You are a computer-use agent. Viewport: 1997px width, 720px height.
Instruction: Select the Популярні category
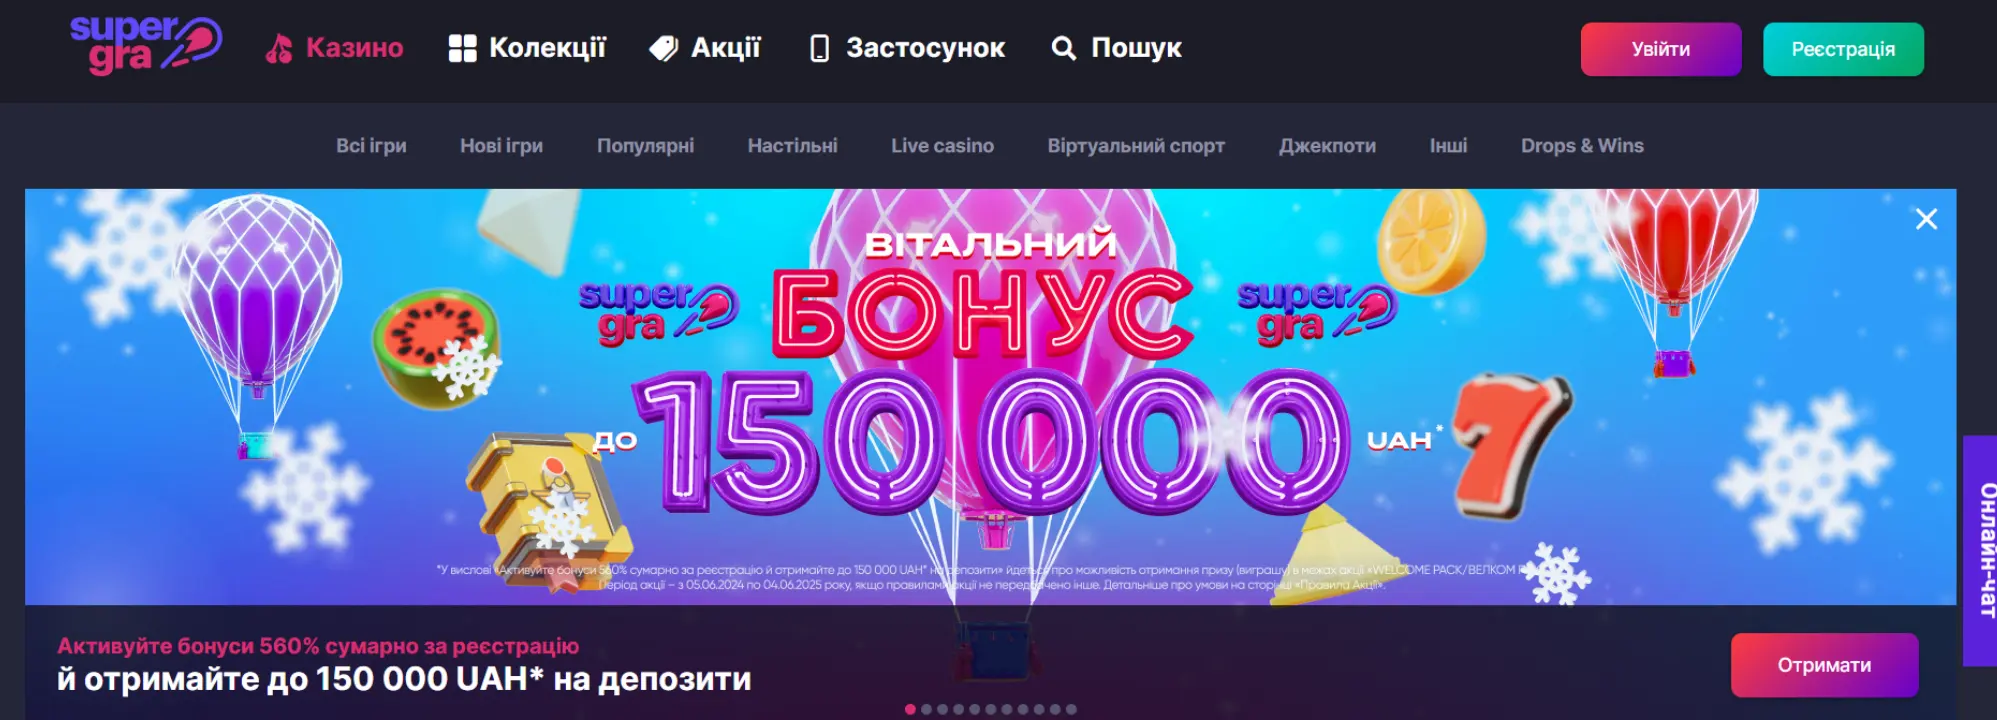point(645,146)
